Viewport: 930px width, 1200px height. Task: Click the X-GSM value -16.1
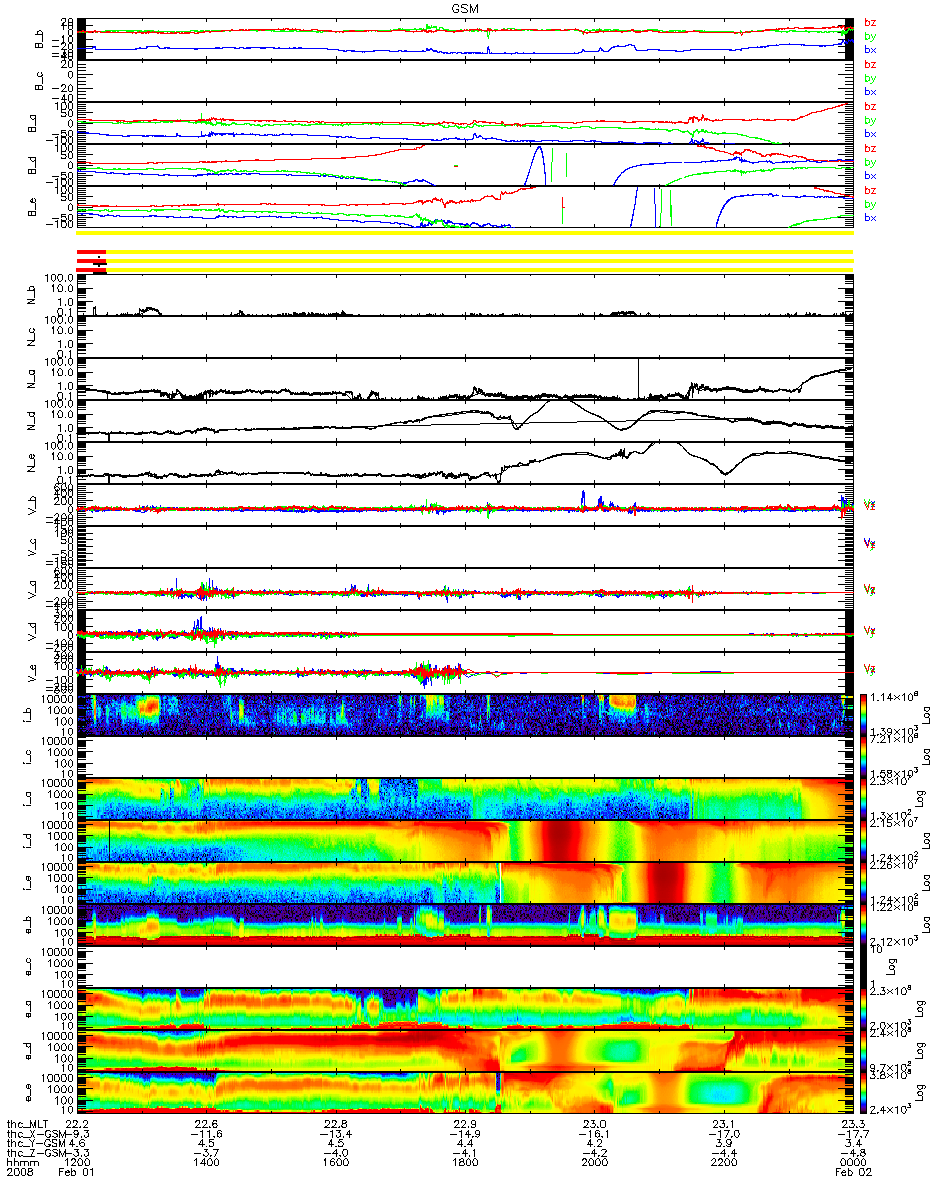[x=594, y=1135]
